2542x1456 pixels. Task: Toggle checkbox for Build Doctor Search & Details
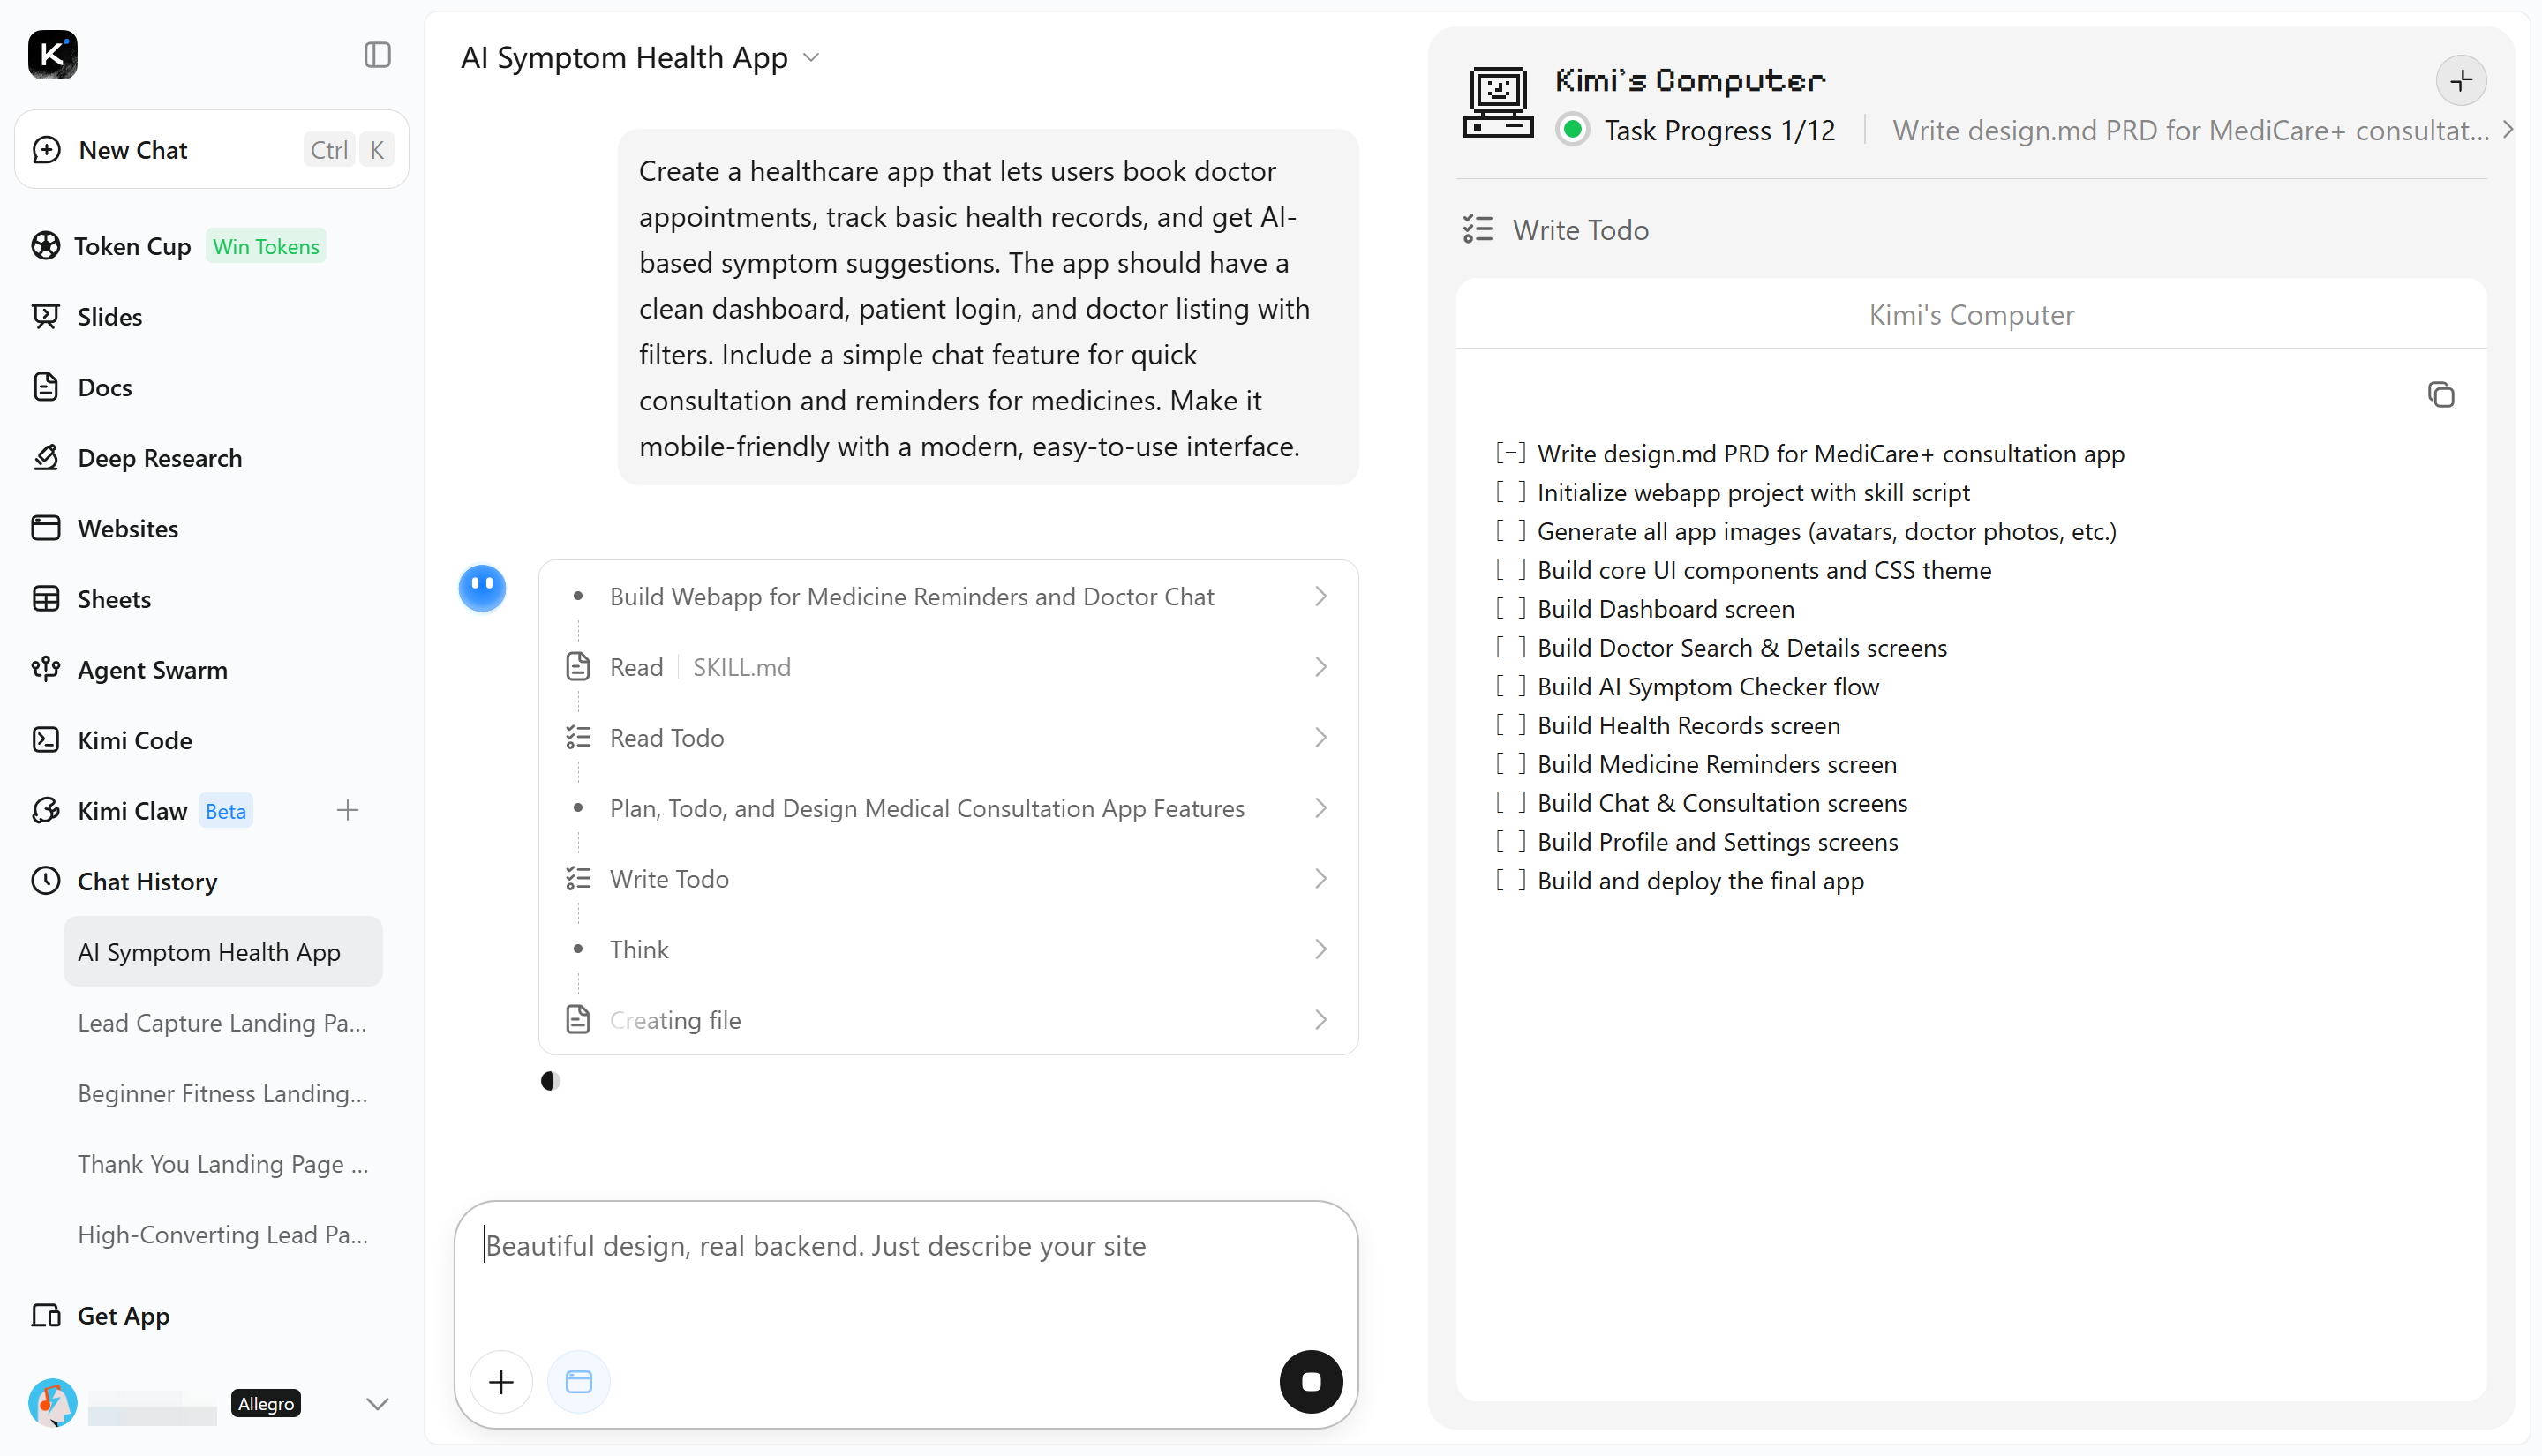[1510, 647]
